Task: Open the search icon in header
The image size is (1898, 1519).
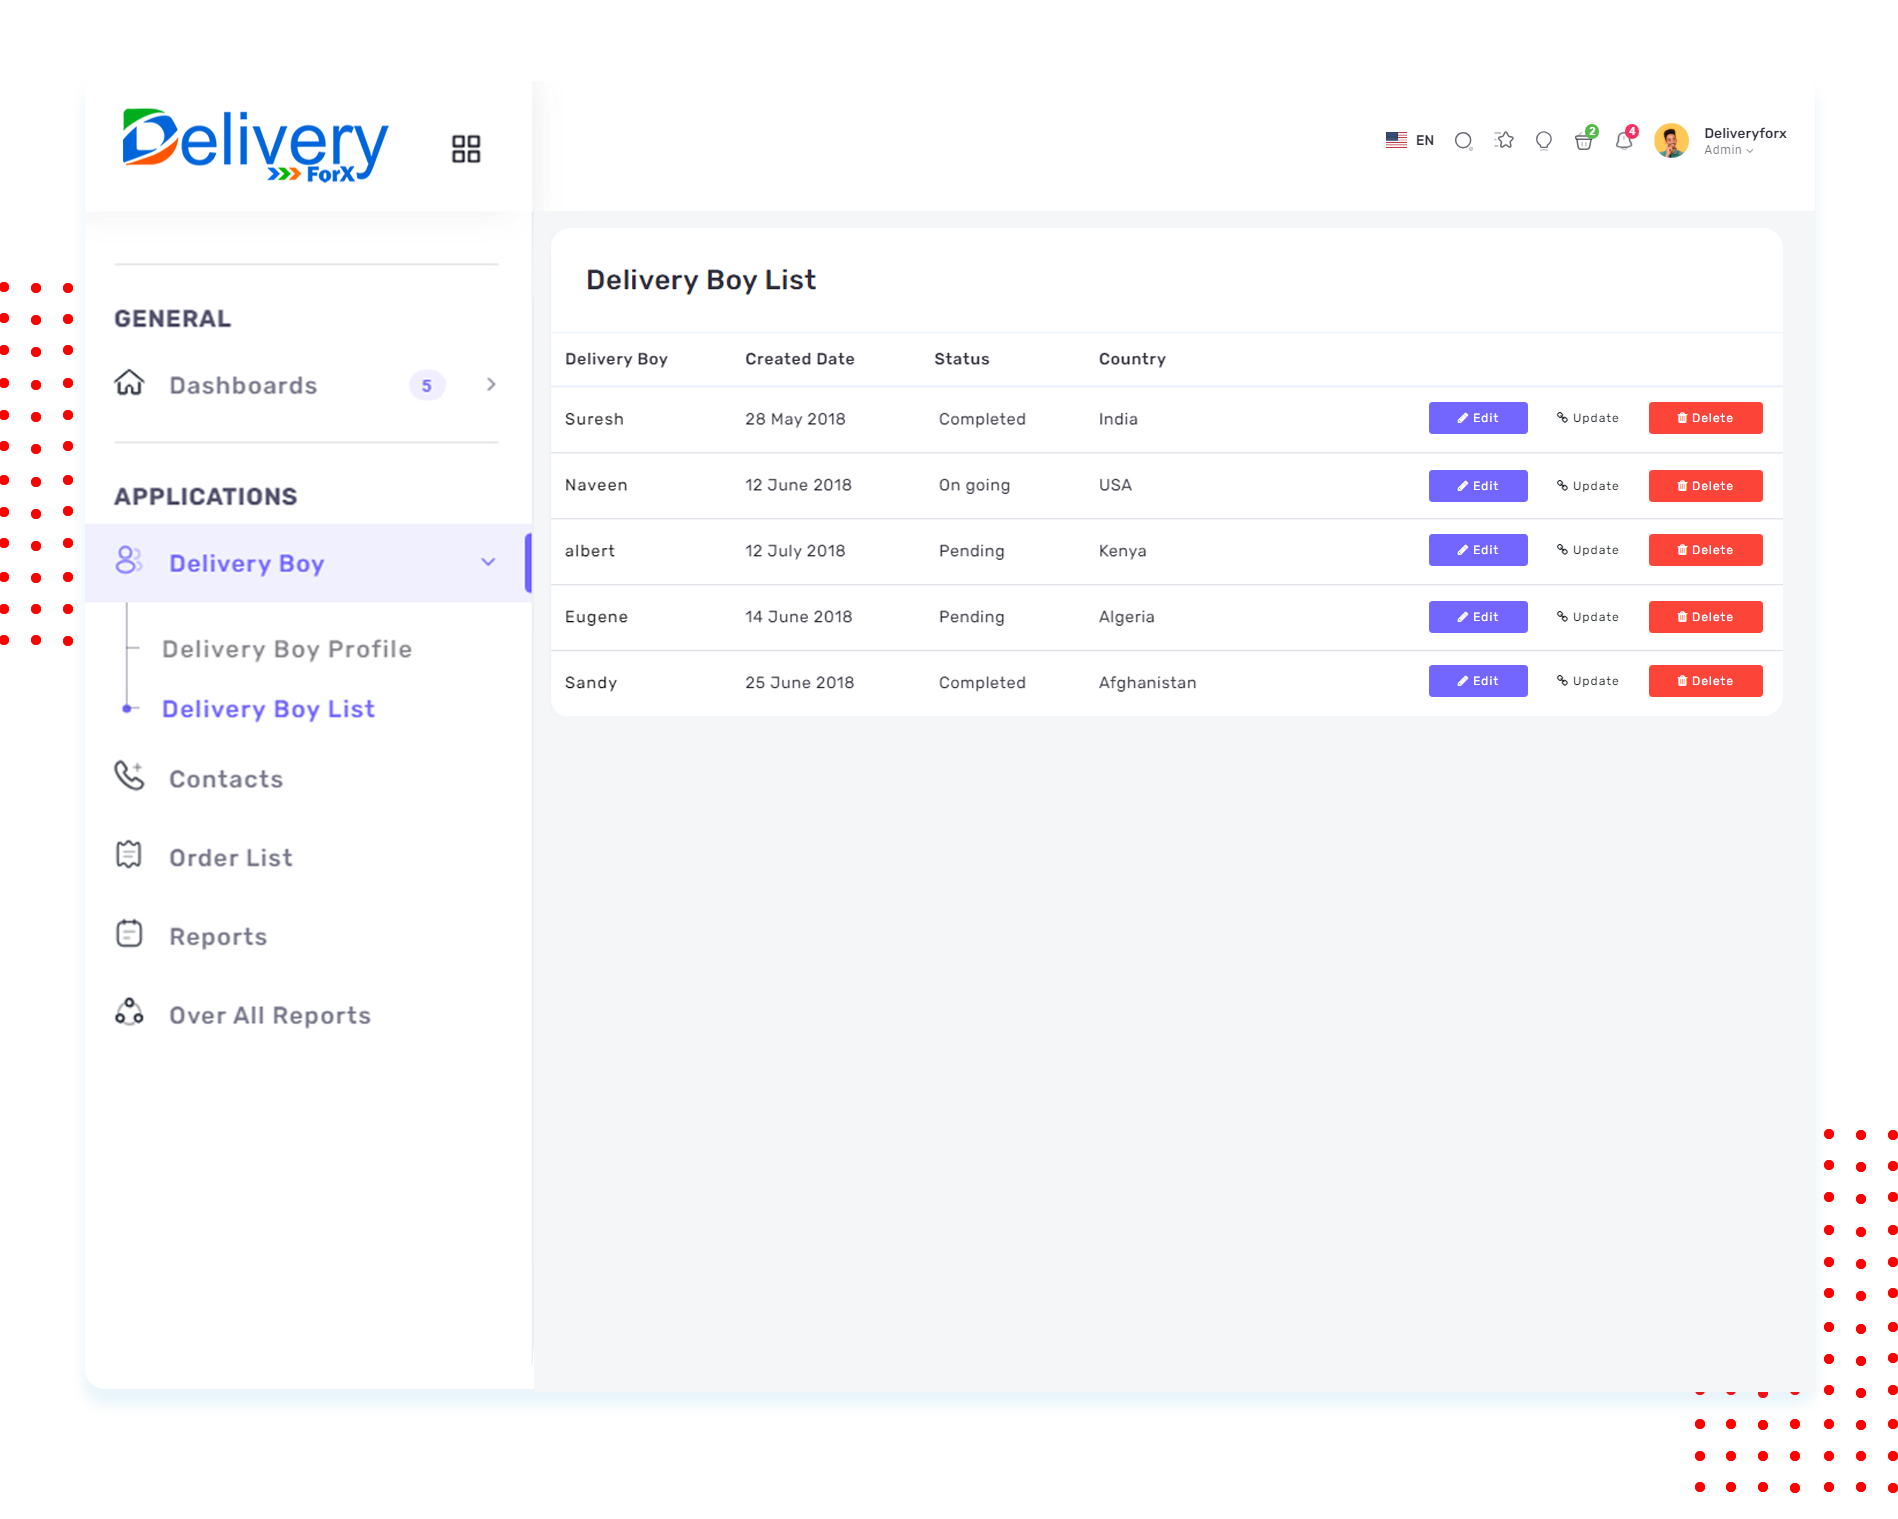Action: tap(1463, 141)
